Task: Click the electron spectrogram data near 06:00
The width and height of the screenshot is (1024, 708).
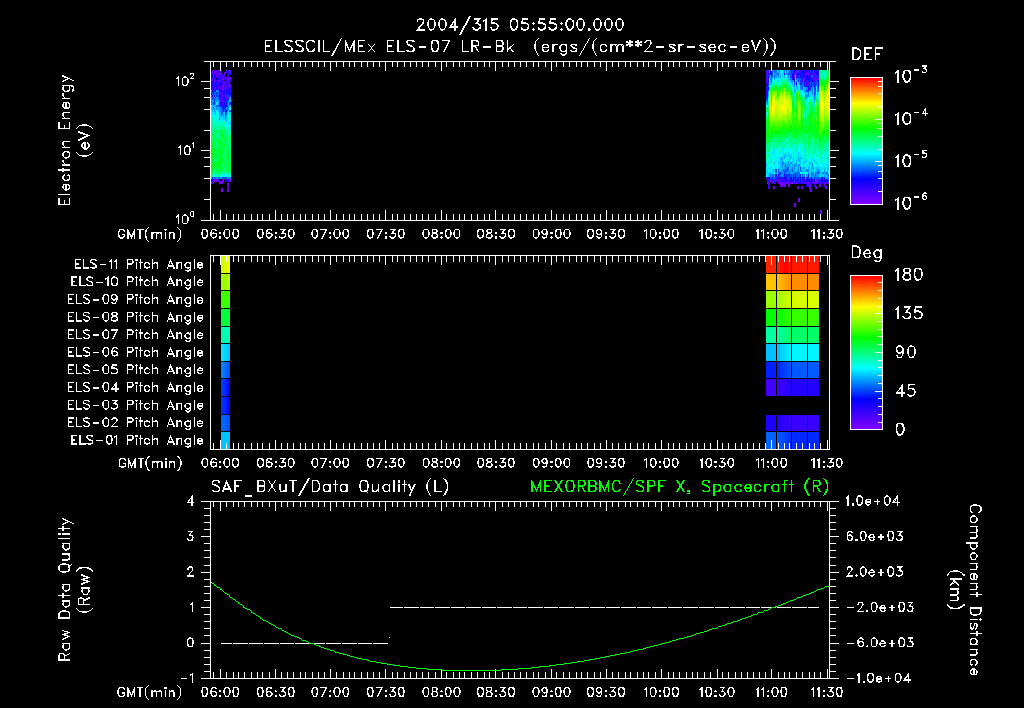Action: (x=221, y=127)
